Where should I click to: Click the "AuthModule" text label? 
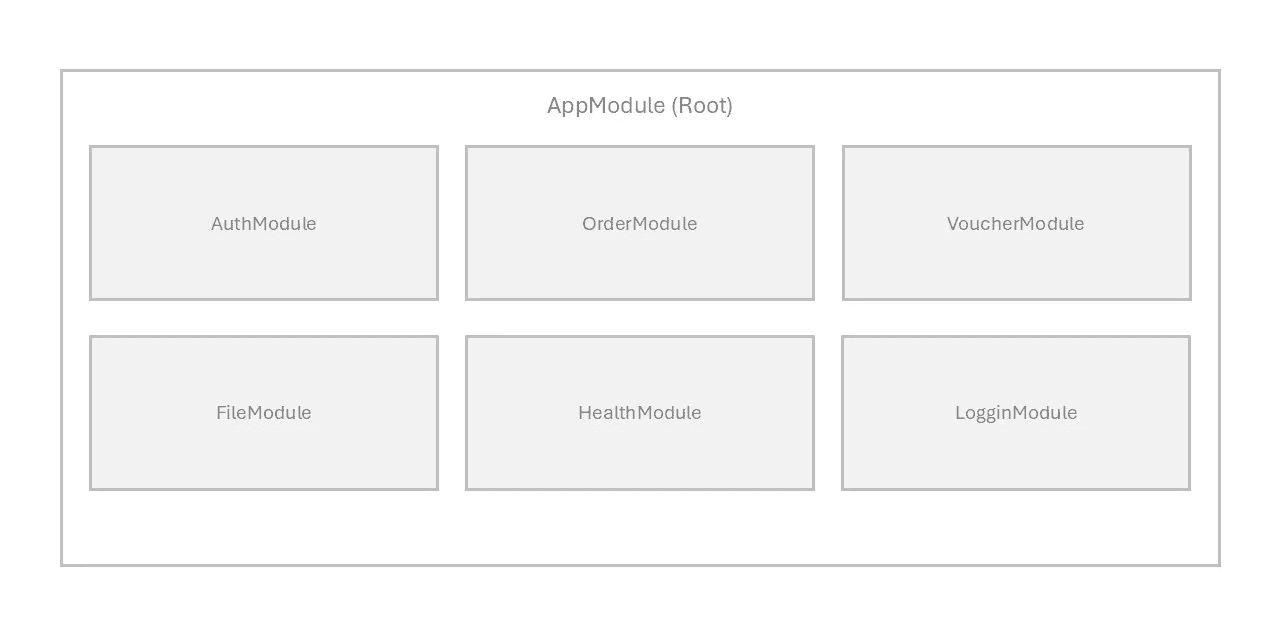[x=264, y=224]
